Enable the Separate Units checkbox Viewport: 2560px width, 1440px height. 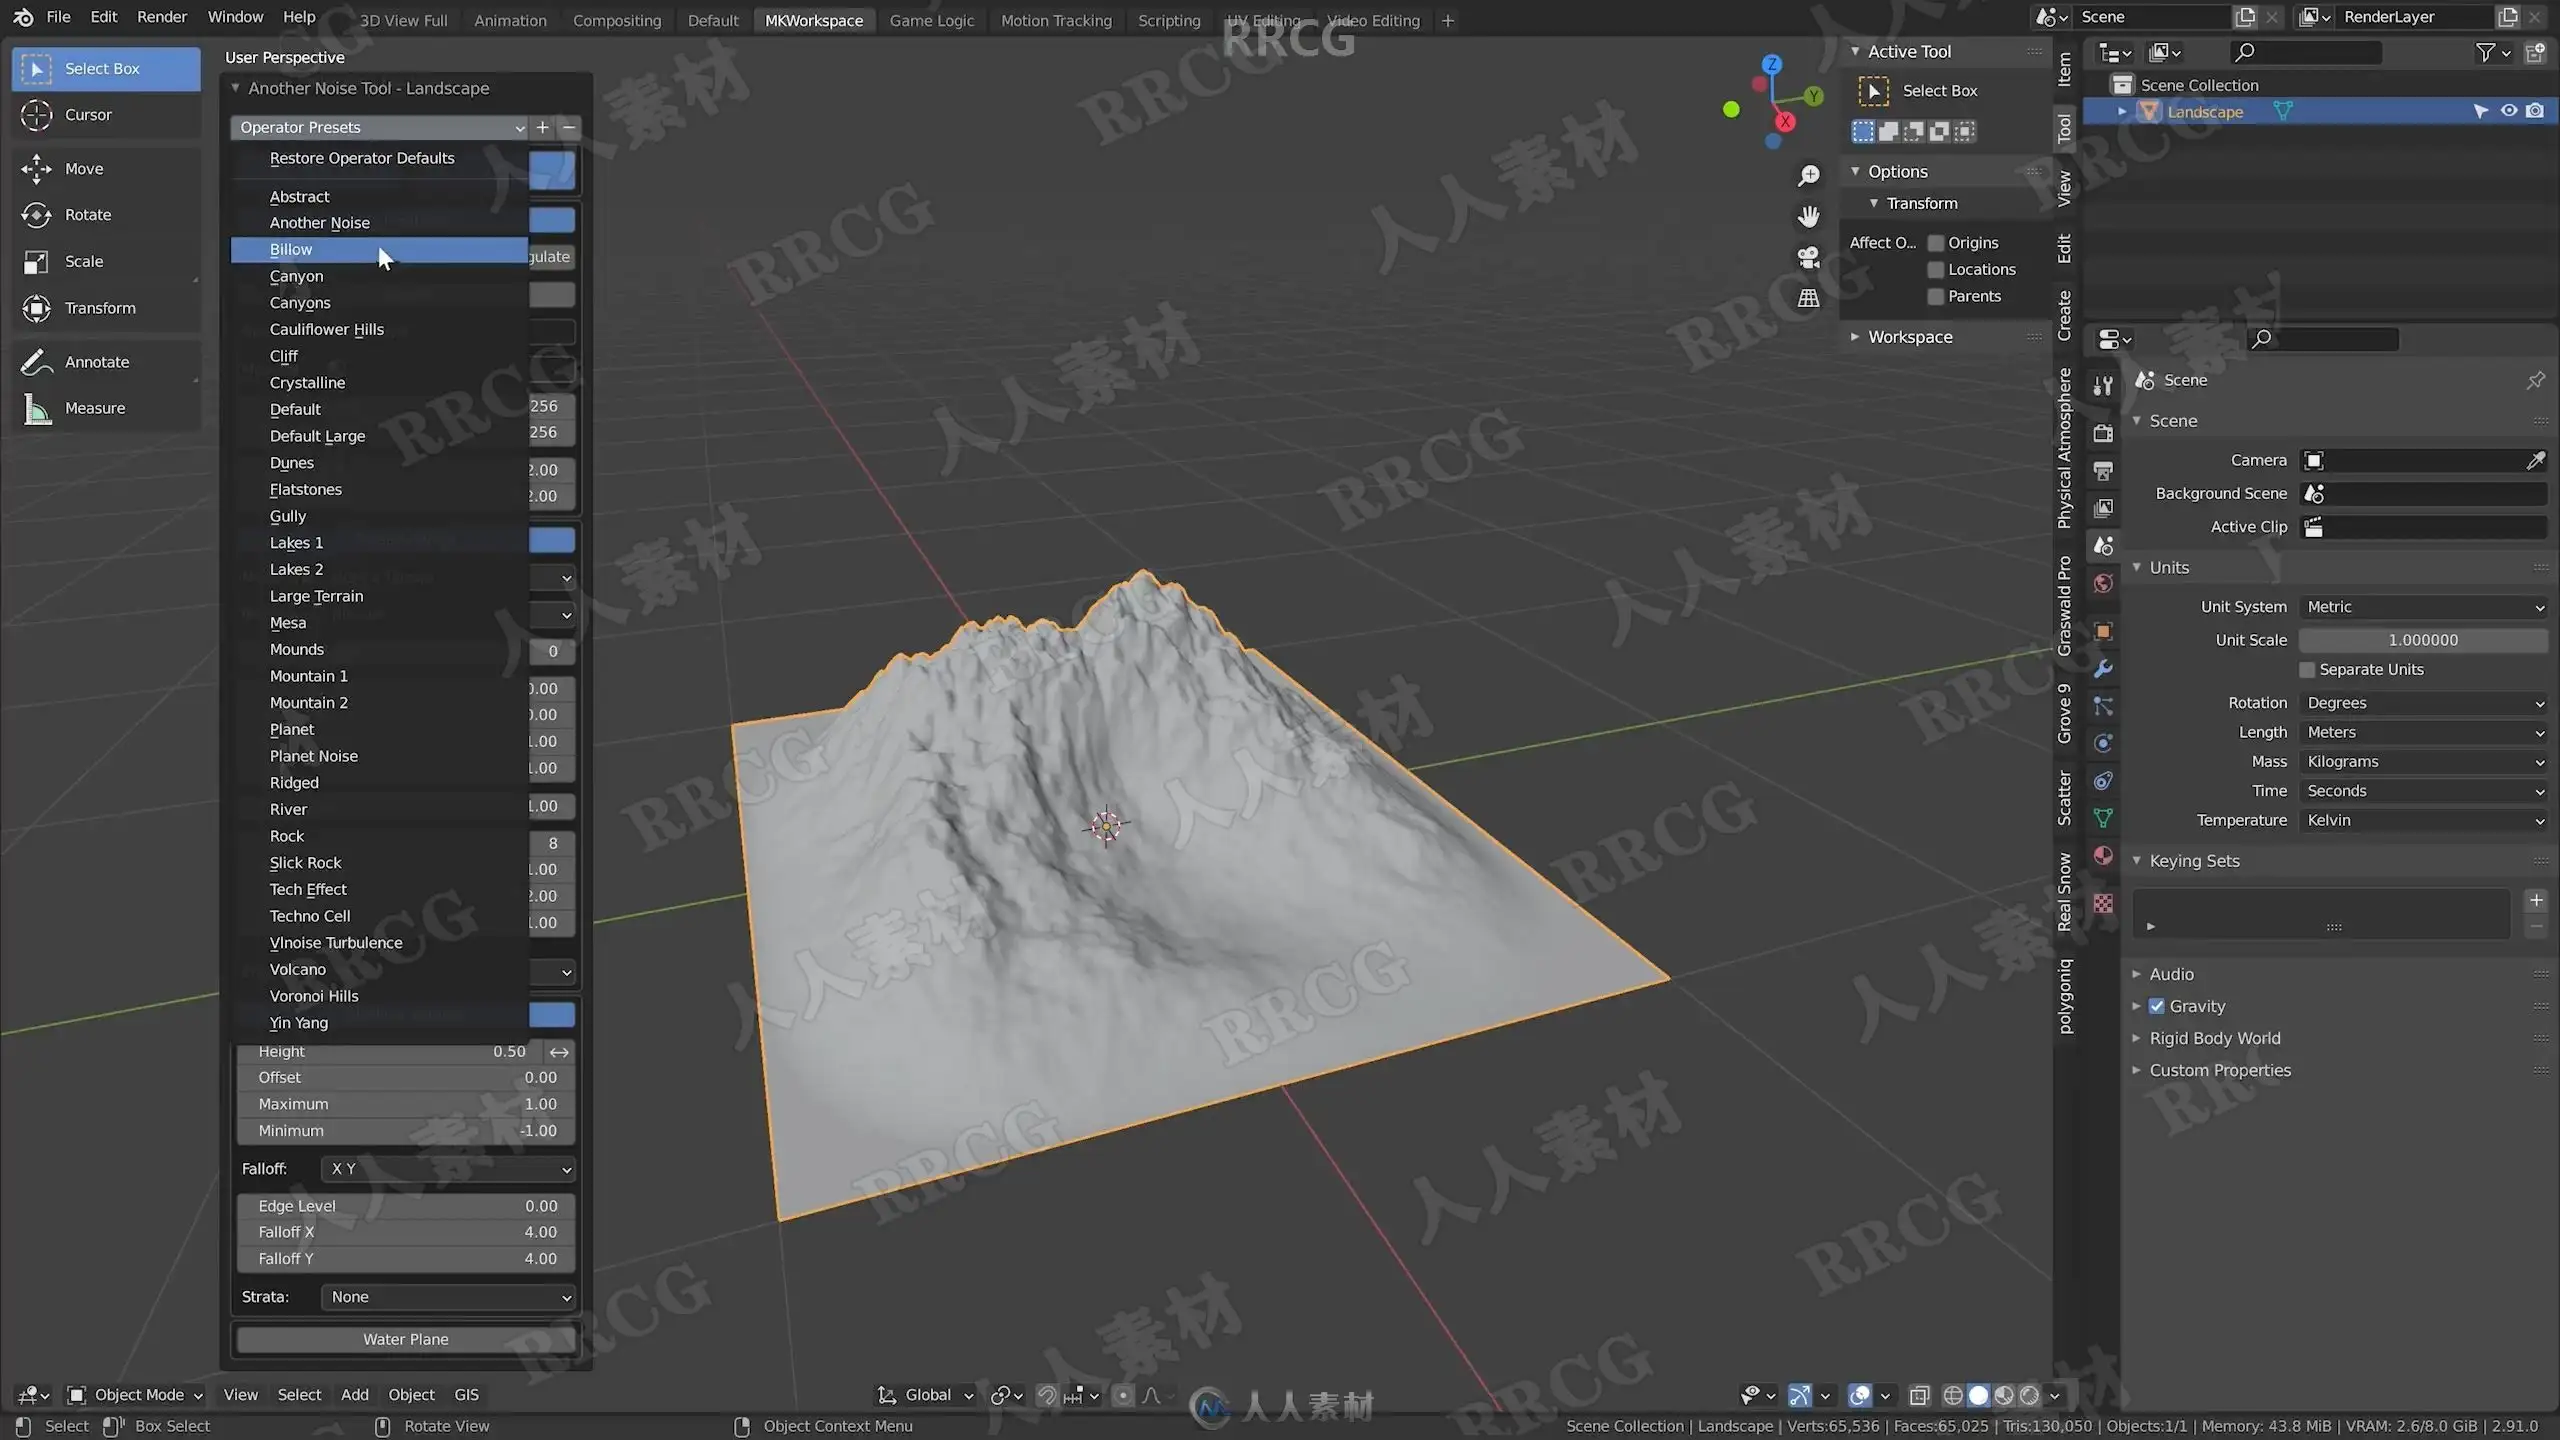tap(2307, 669)
